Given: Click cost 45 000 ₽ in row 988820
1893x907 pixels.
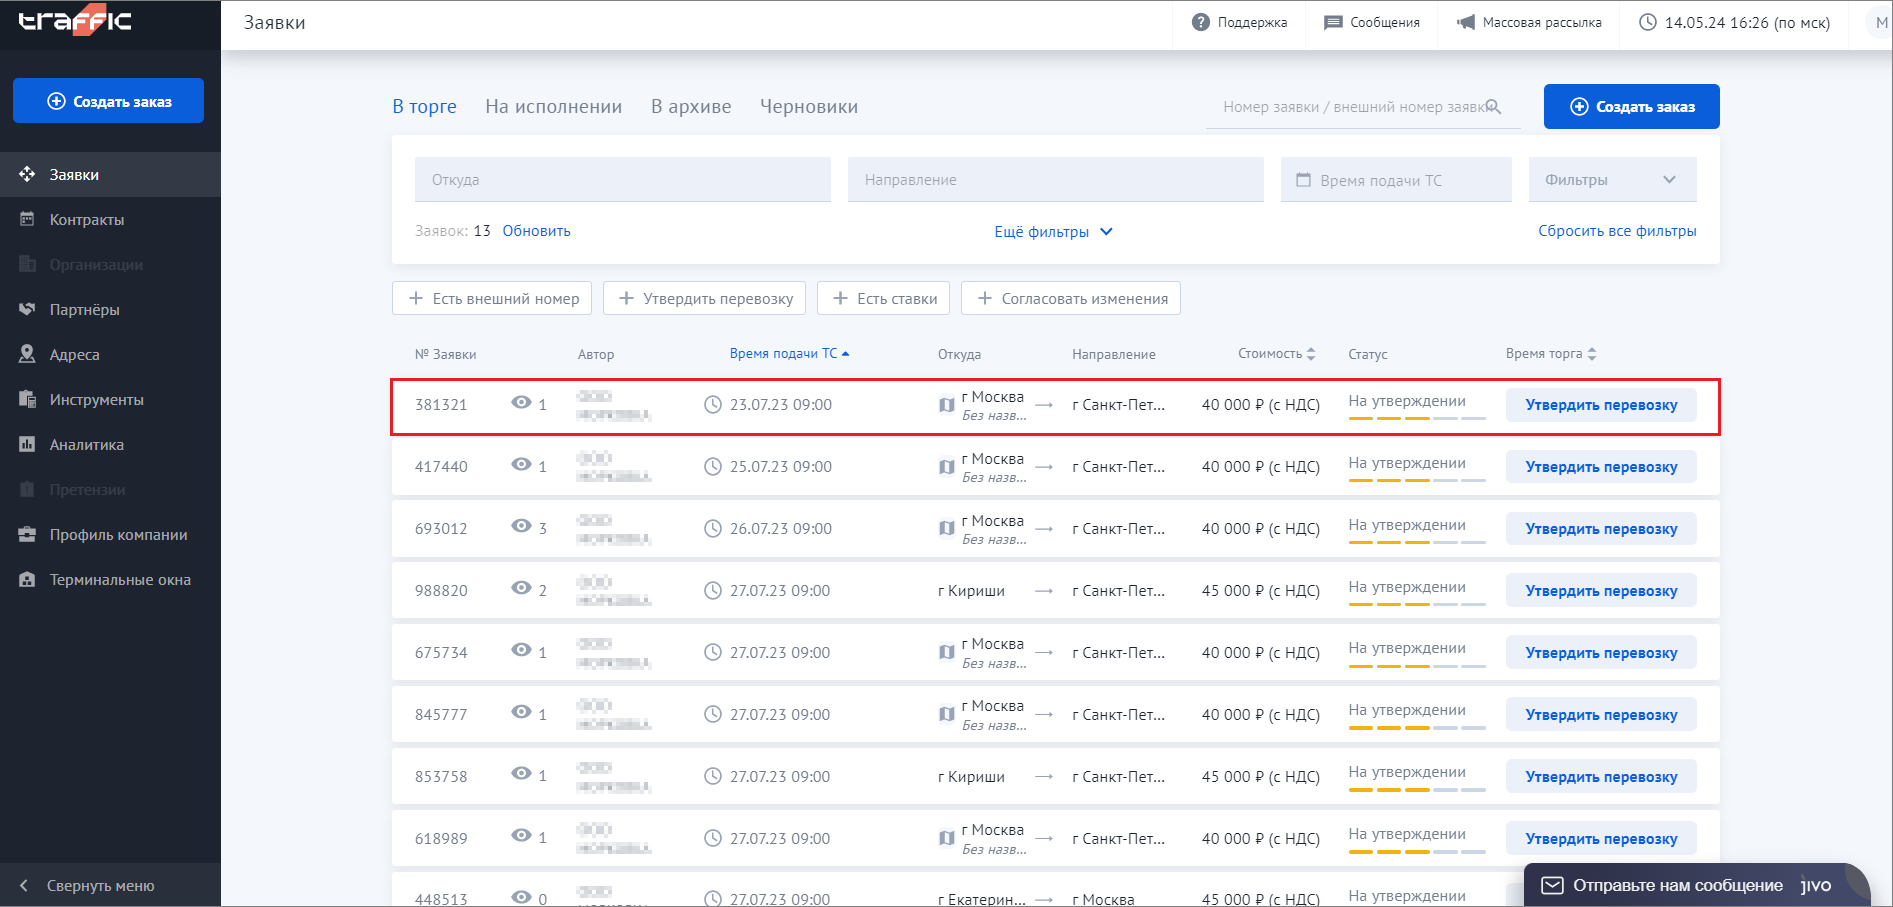Looking at the screenshot, I should pos(1261,590).
